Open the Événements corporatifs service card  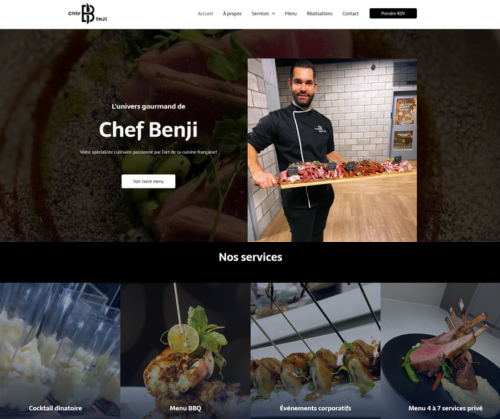tap(316, 351)
